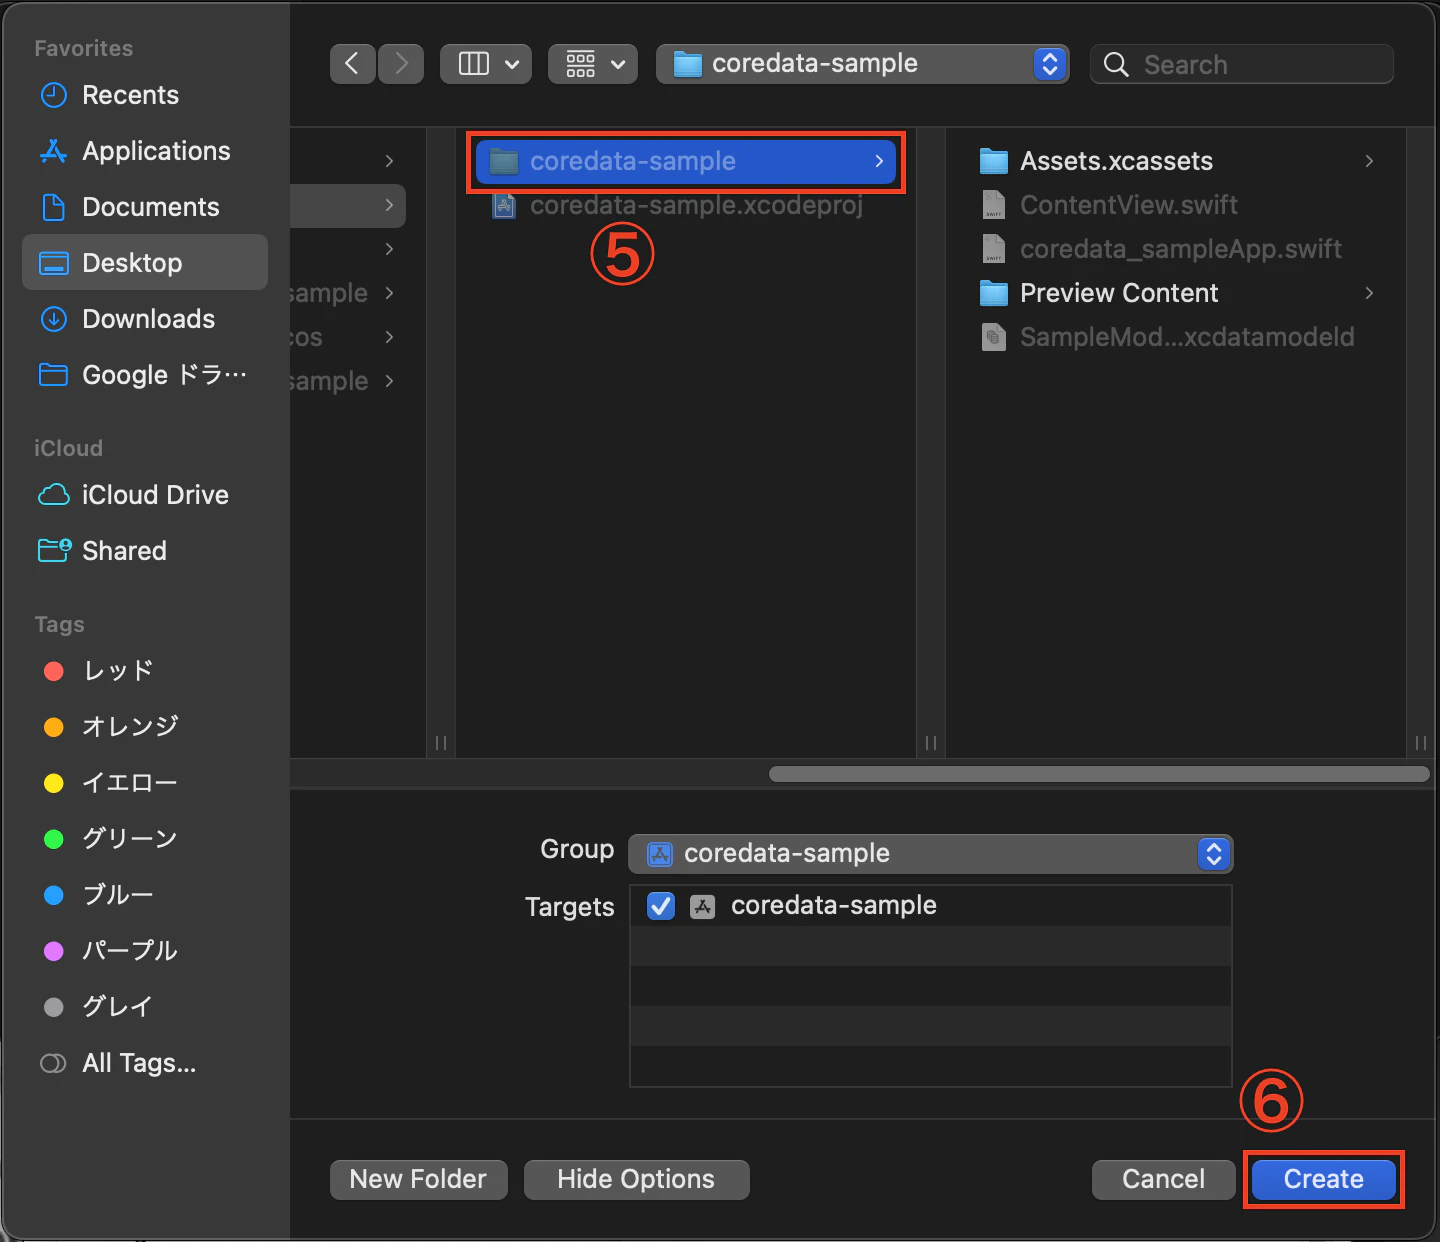Image resolution: width=1440 pixels, height=1242 pixels.
Task: Select the orange tag dot
Action: click(54, 727)
